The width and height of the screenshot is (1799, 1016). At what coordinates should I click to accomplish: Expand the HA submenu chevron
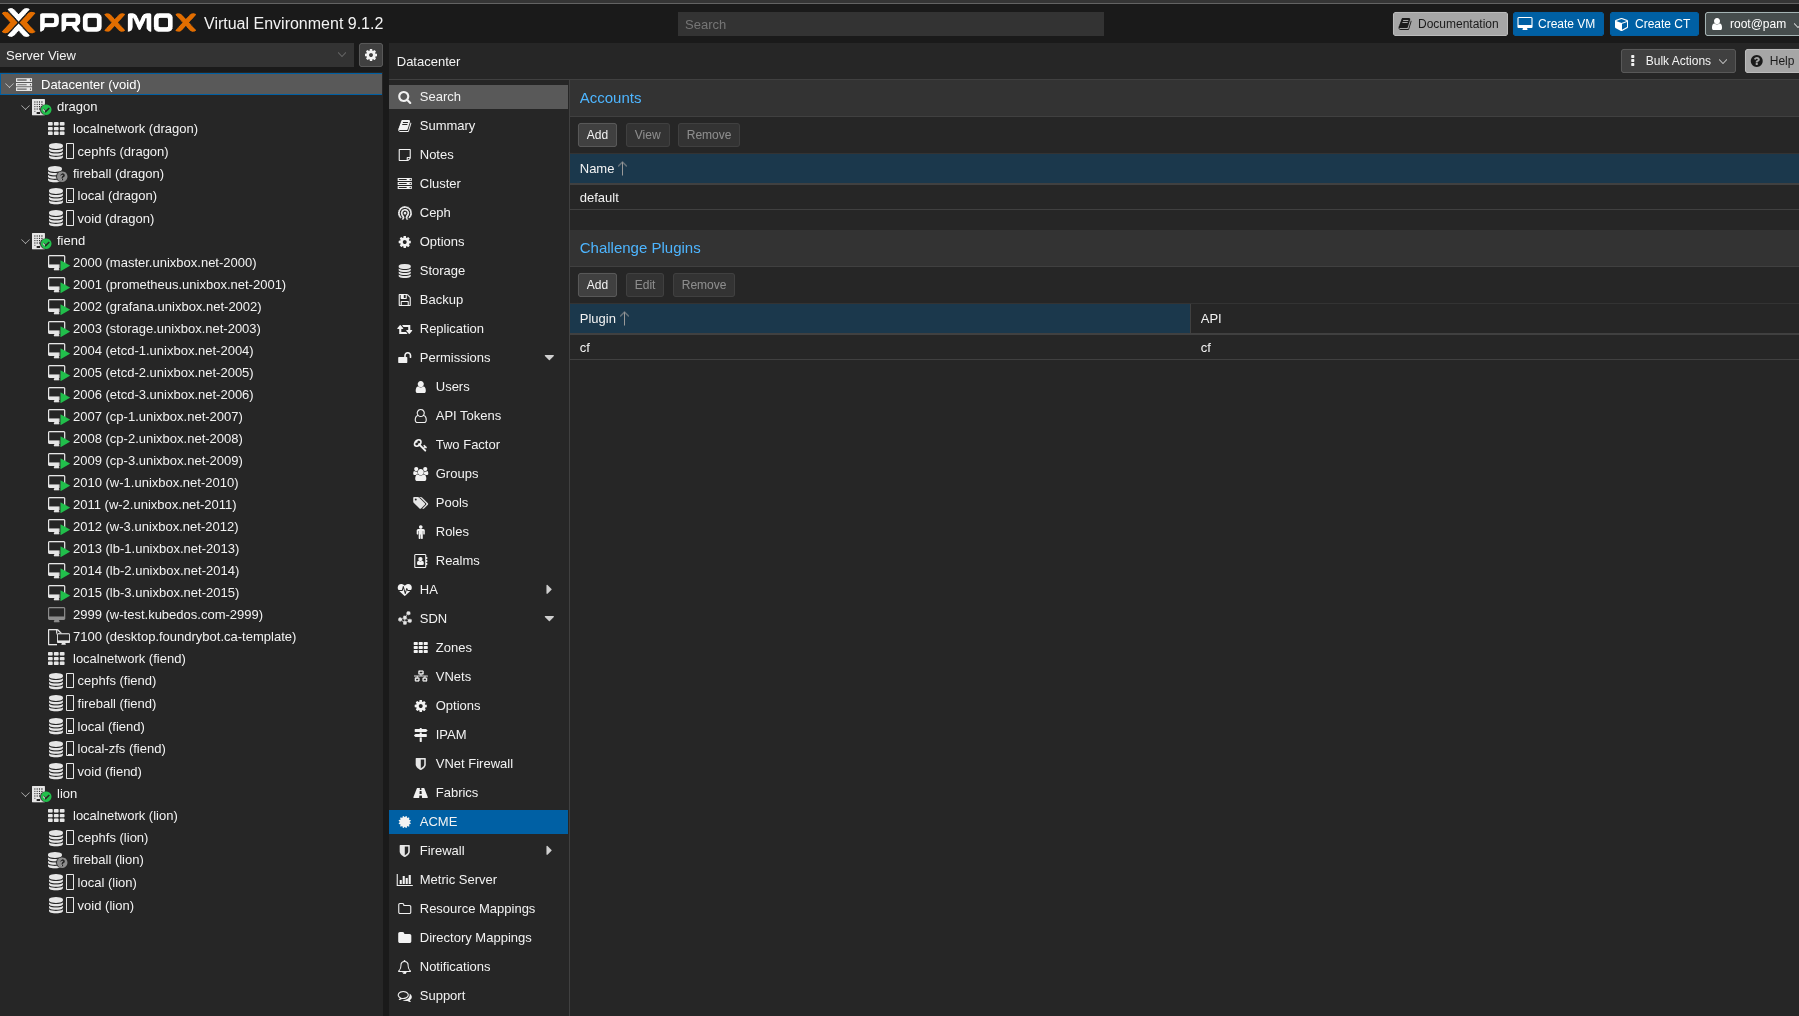548,589
